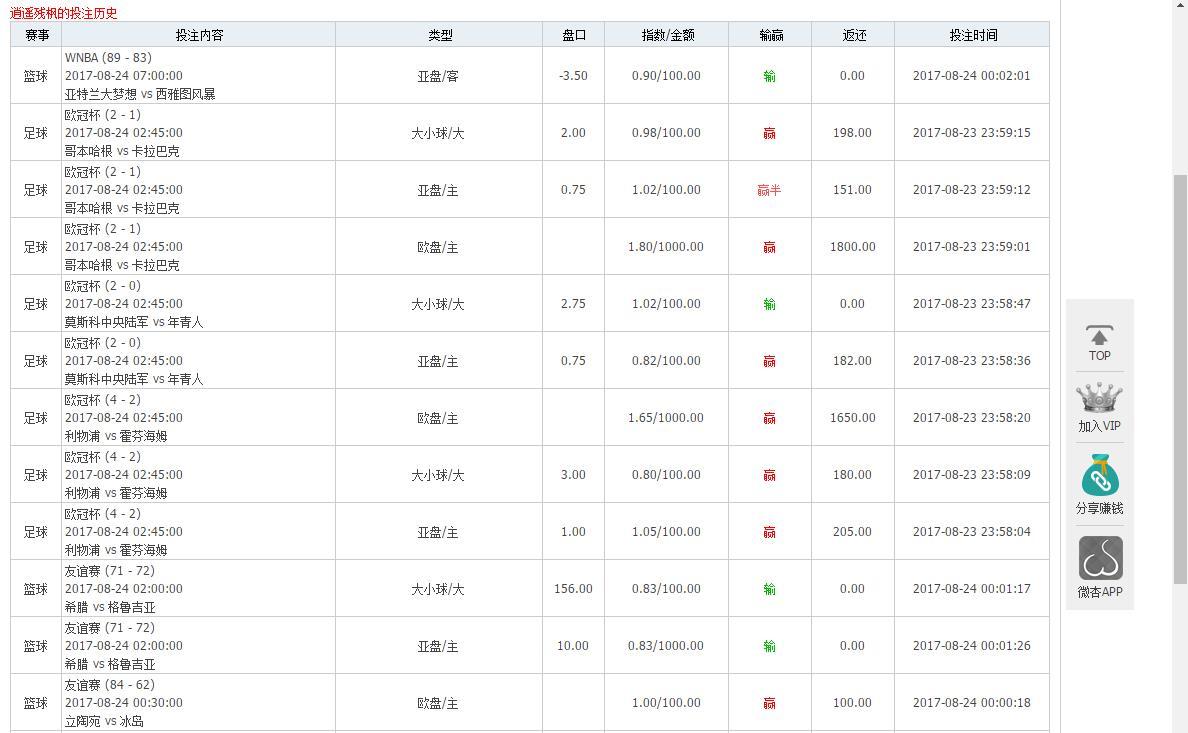This screenshot has width=1188, height=733.
Task: Click the 逍遥残枫的投注历史 title
Action: (64, 13)
